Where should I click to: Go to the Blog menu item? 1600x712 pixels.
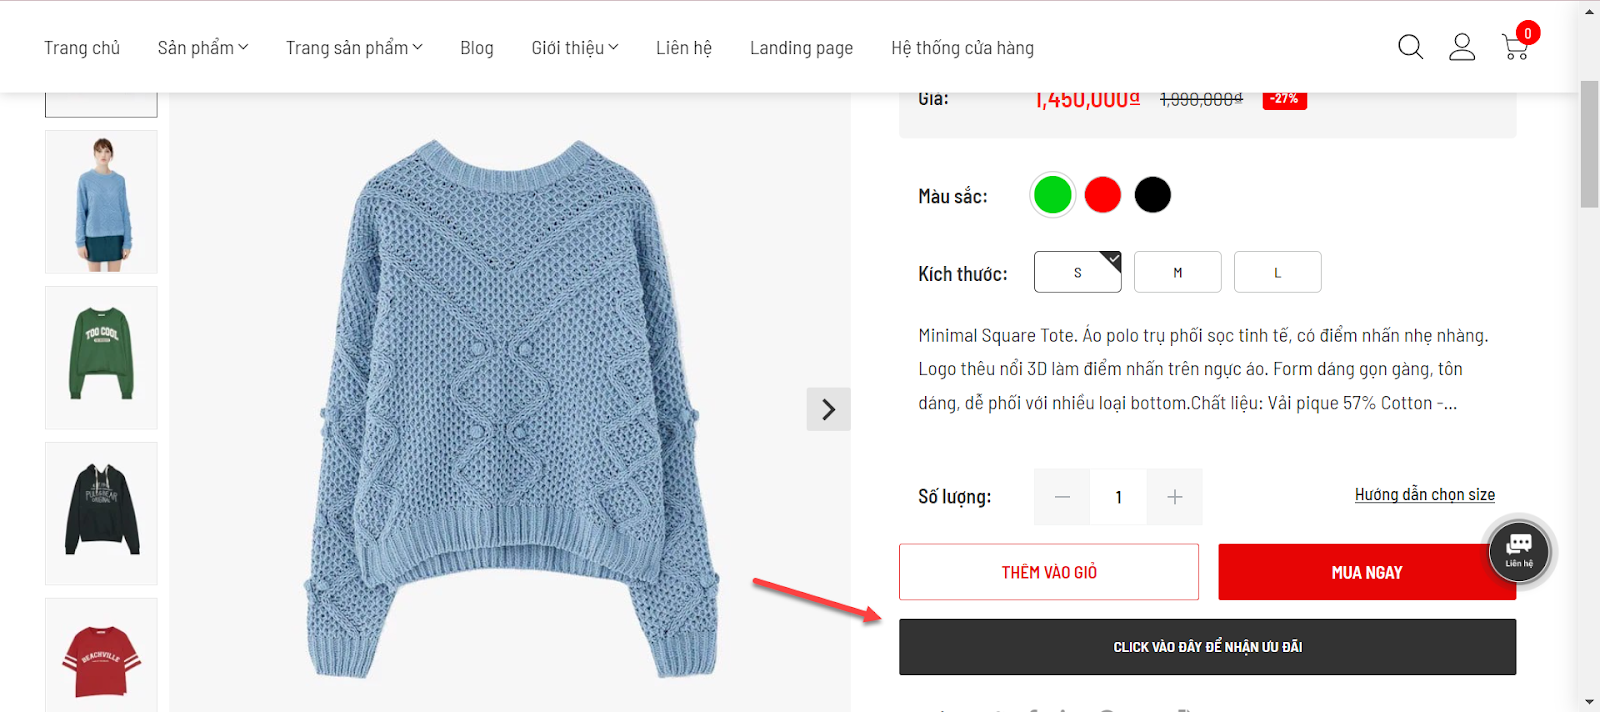pos(477,48)
